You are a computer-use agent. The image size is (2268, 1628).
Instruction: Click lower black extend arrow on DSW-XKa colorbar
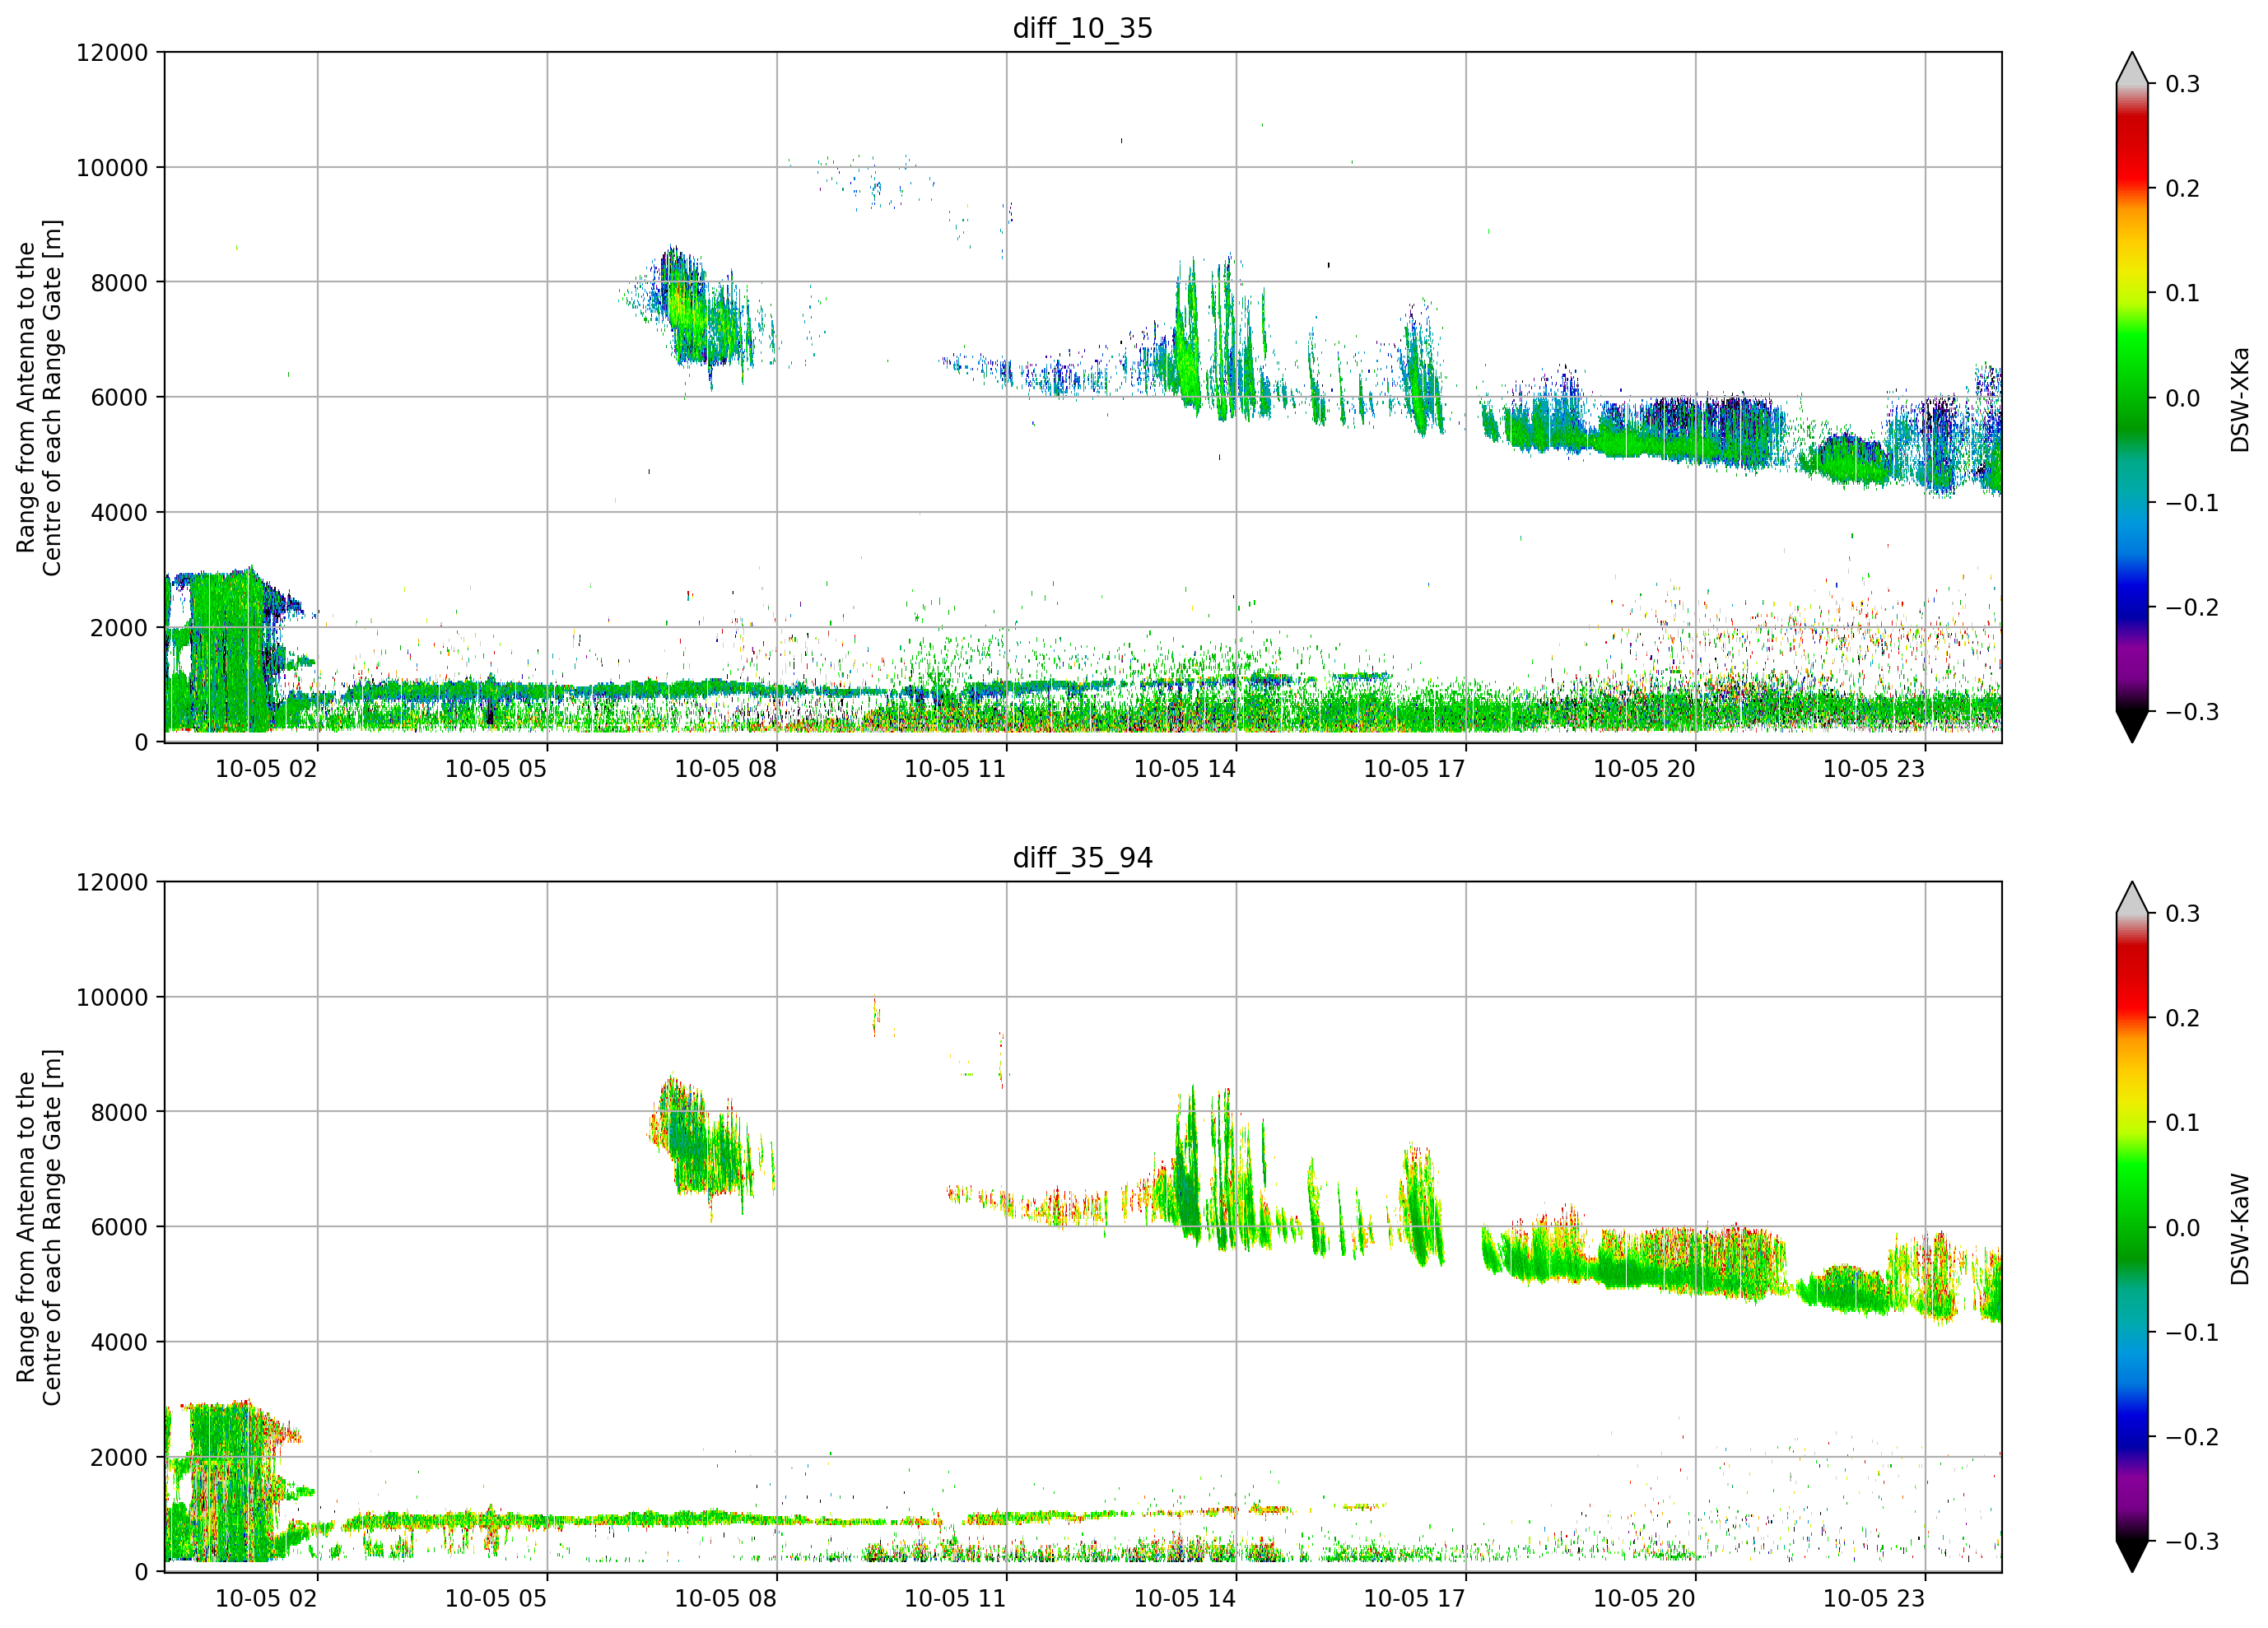2132,725
